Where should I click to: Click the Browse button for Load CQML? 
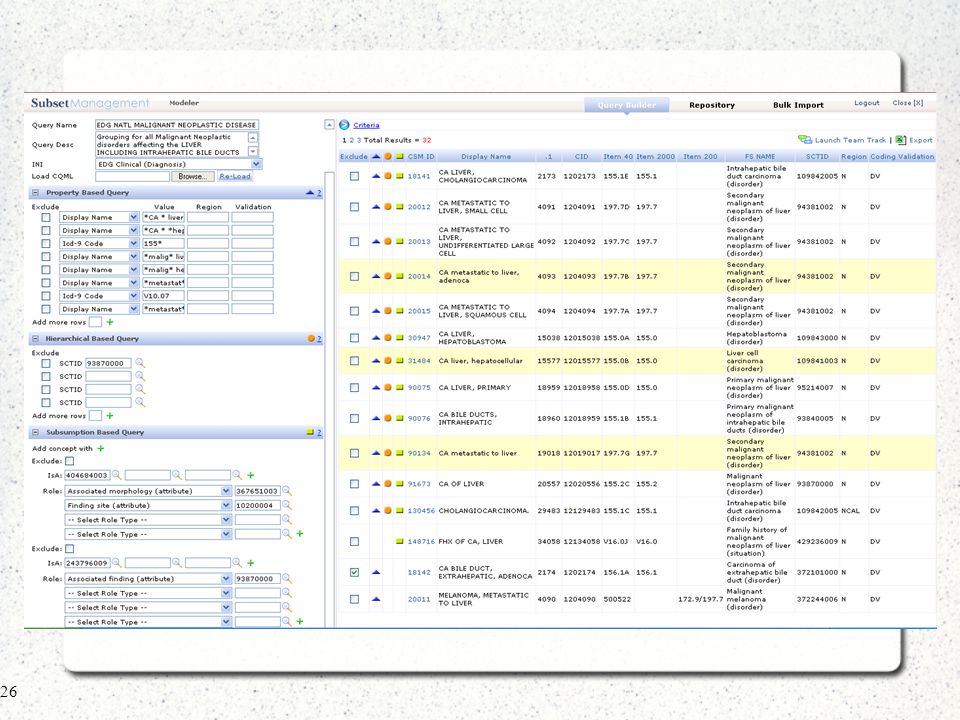click(192, 176)
